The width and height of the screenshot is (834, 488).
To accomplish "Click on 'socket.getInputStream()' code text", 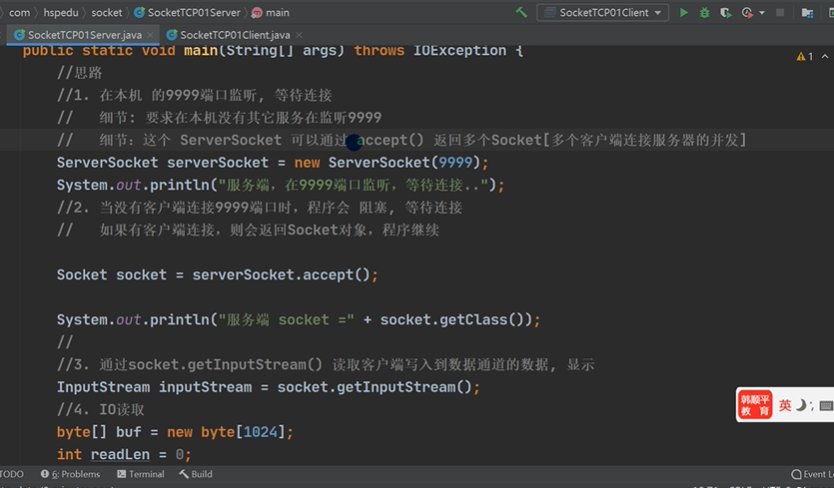I will tap(374, 387).
